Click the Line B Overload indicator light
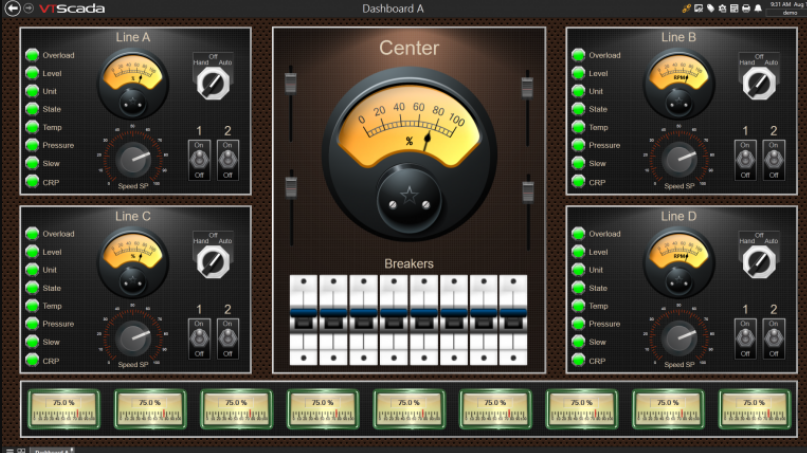 click(x=578, y=55)
